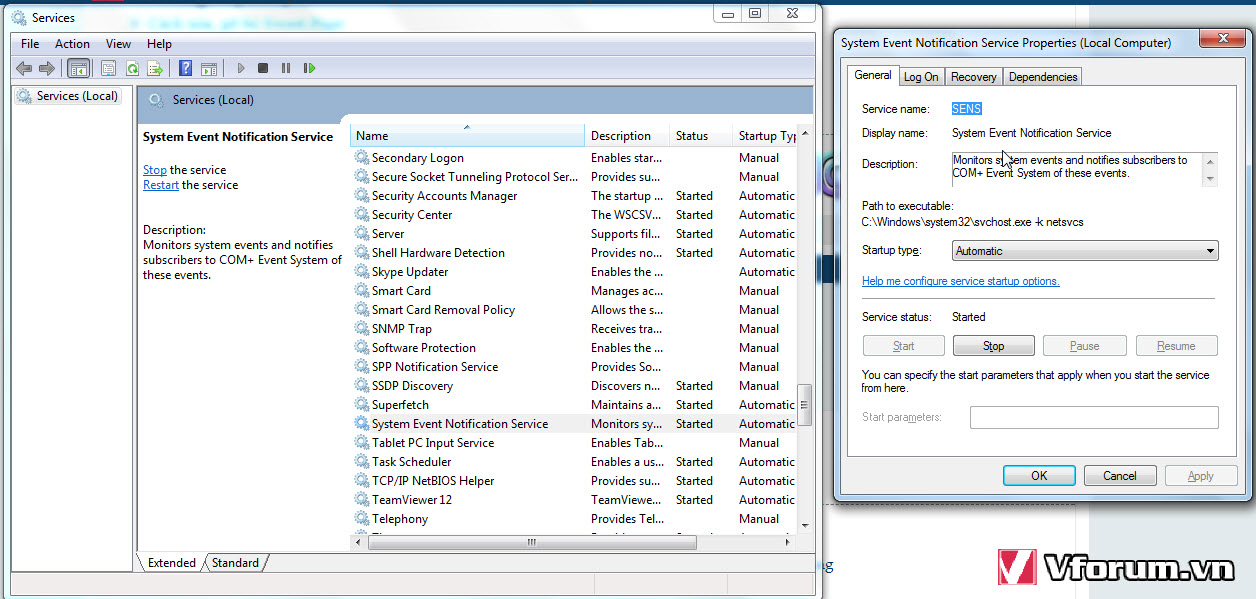Image resolution: width=1256 pixels, height=599 pixels.
Task: Open the View menu
Action: click(x=118, y=44)
